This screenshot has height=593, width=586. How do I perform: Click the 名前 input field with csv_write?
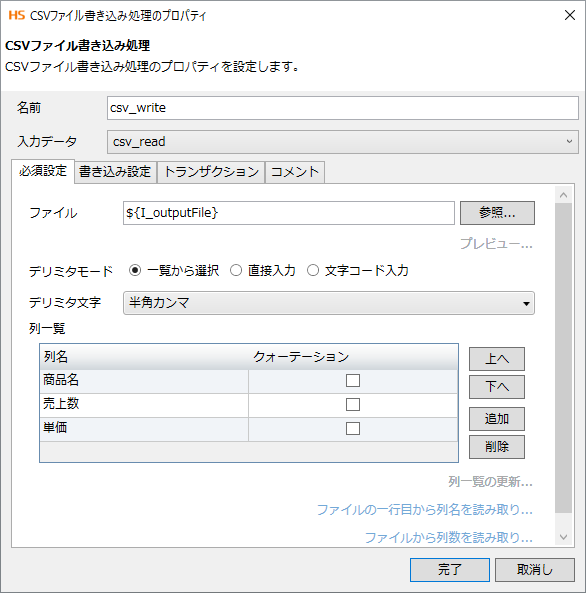[x=343, y=108]
